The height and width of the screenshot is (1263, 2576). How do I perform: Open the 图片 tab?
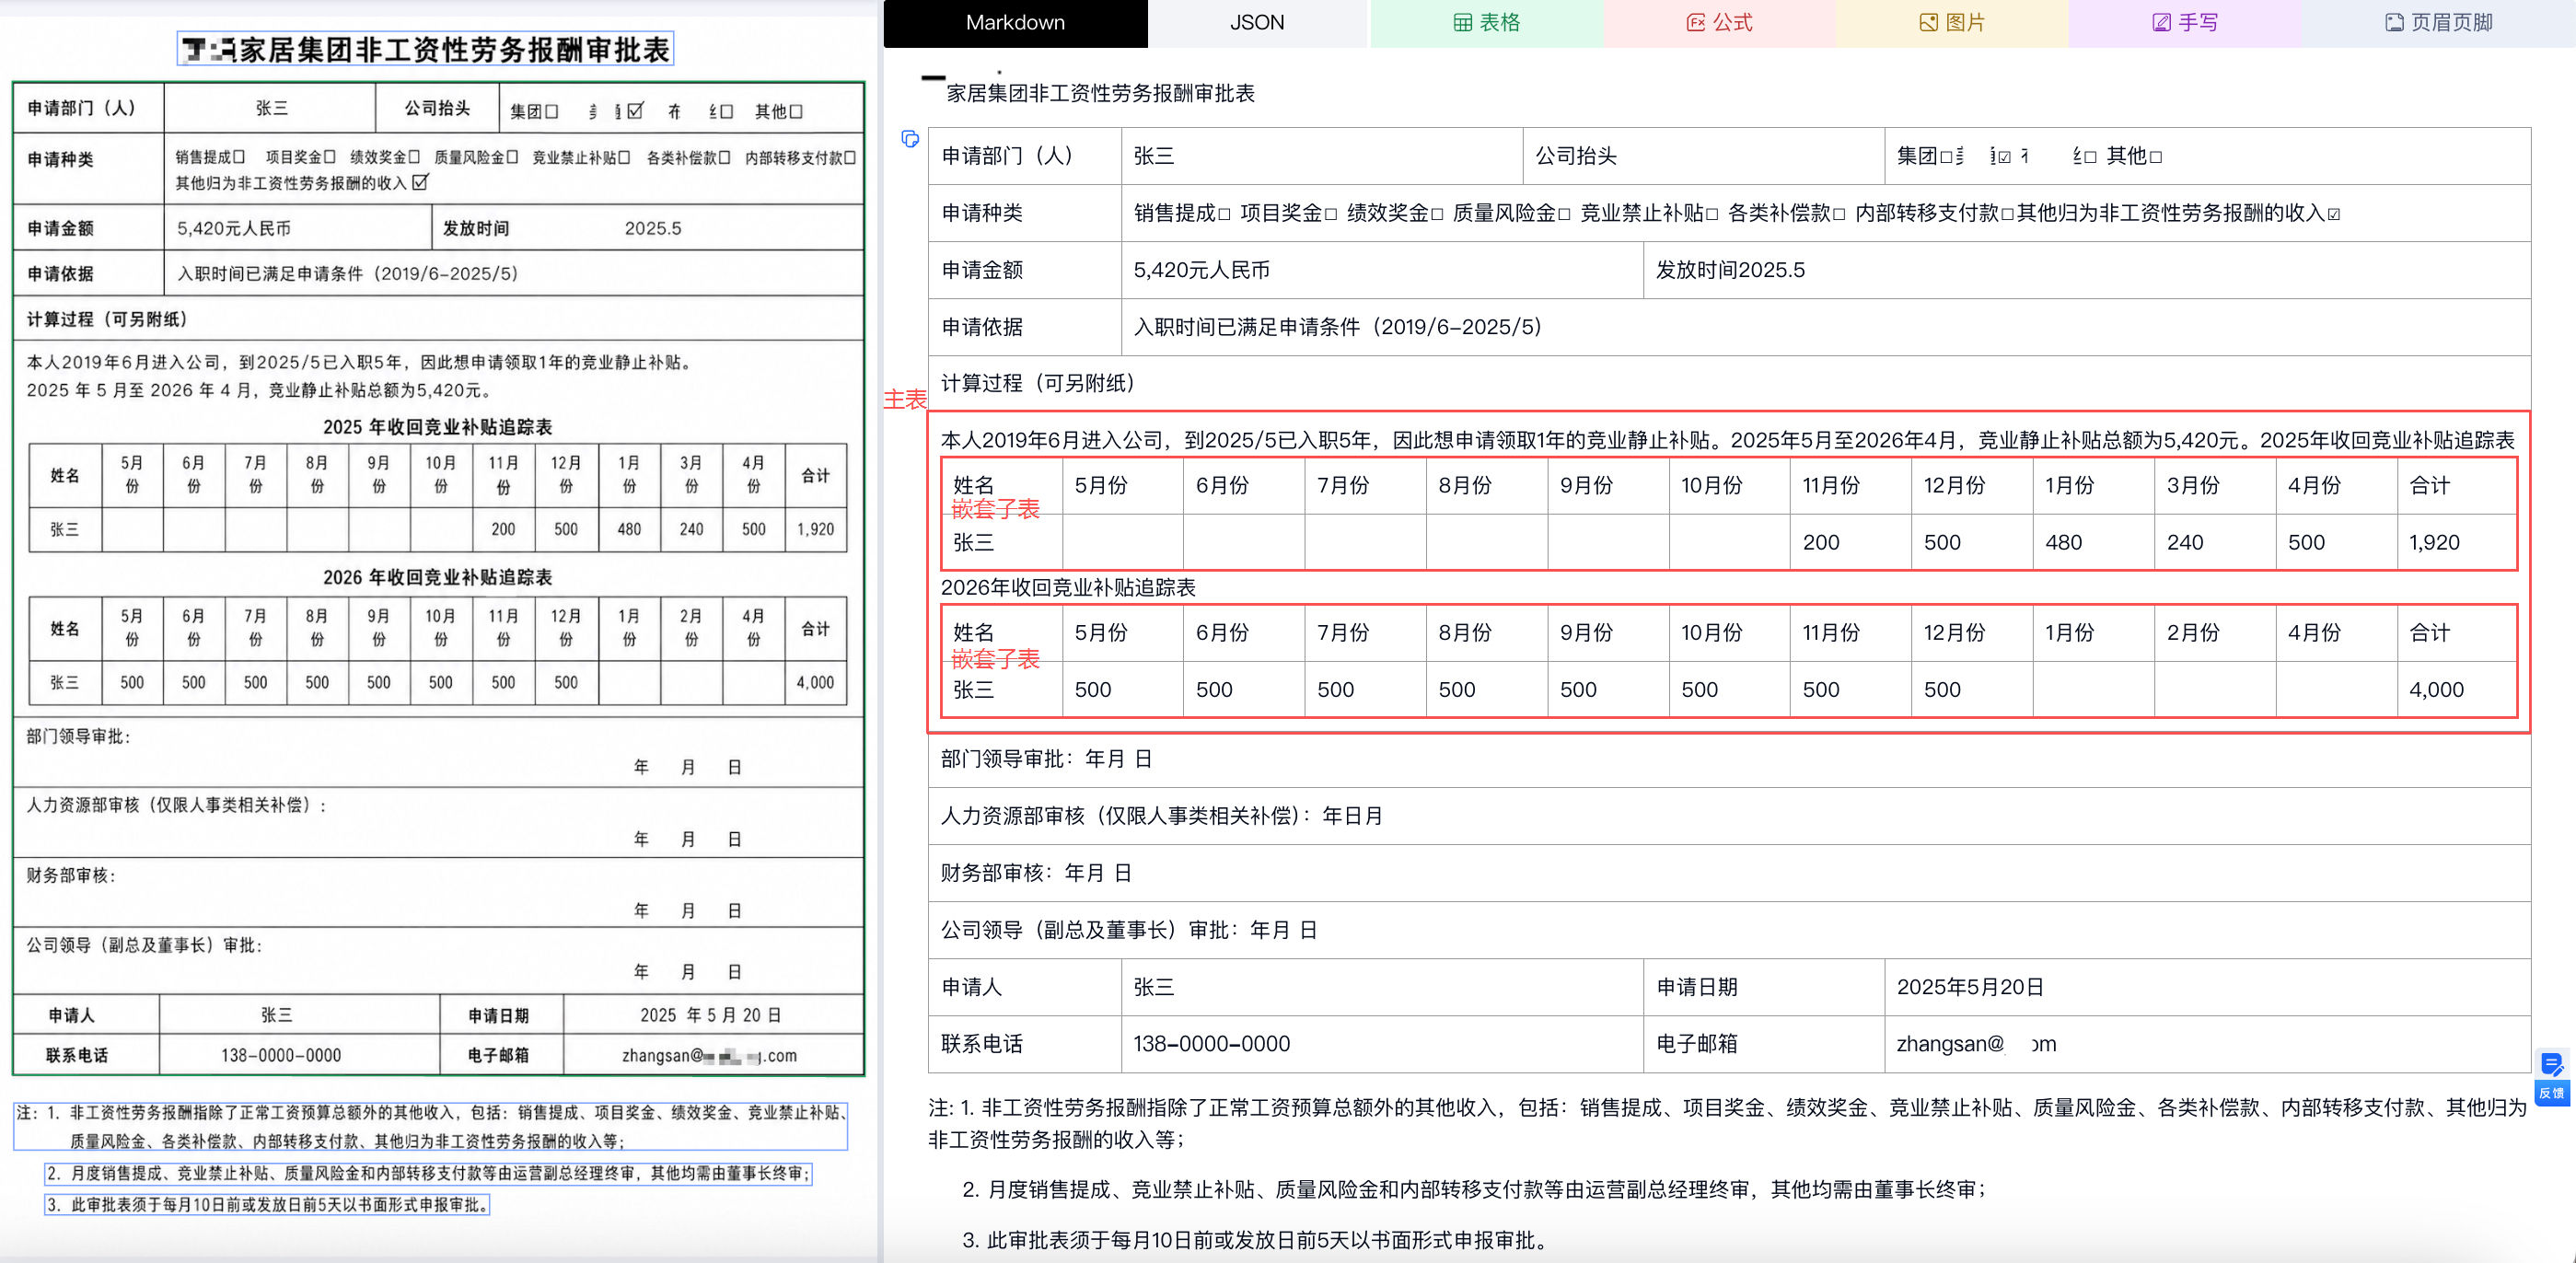tap(1951, 23)
